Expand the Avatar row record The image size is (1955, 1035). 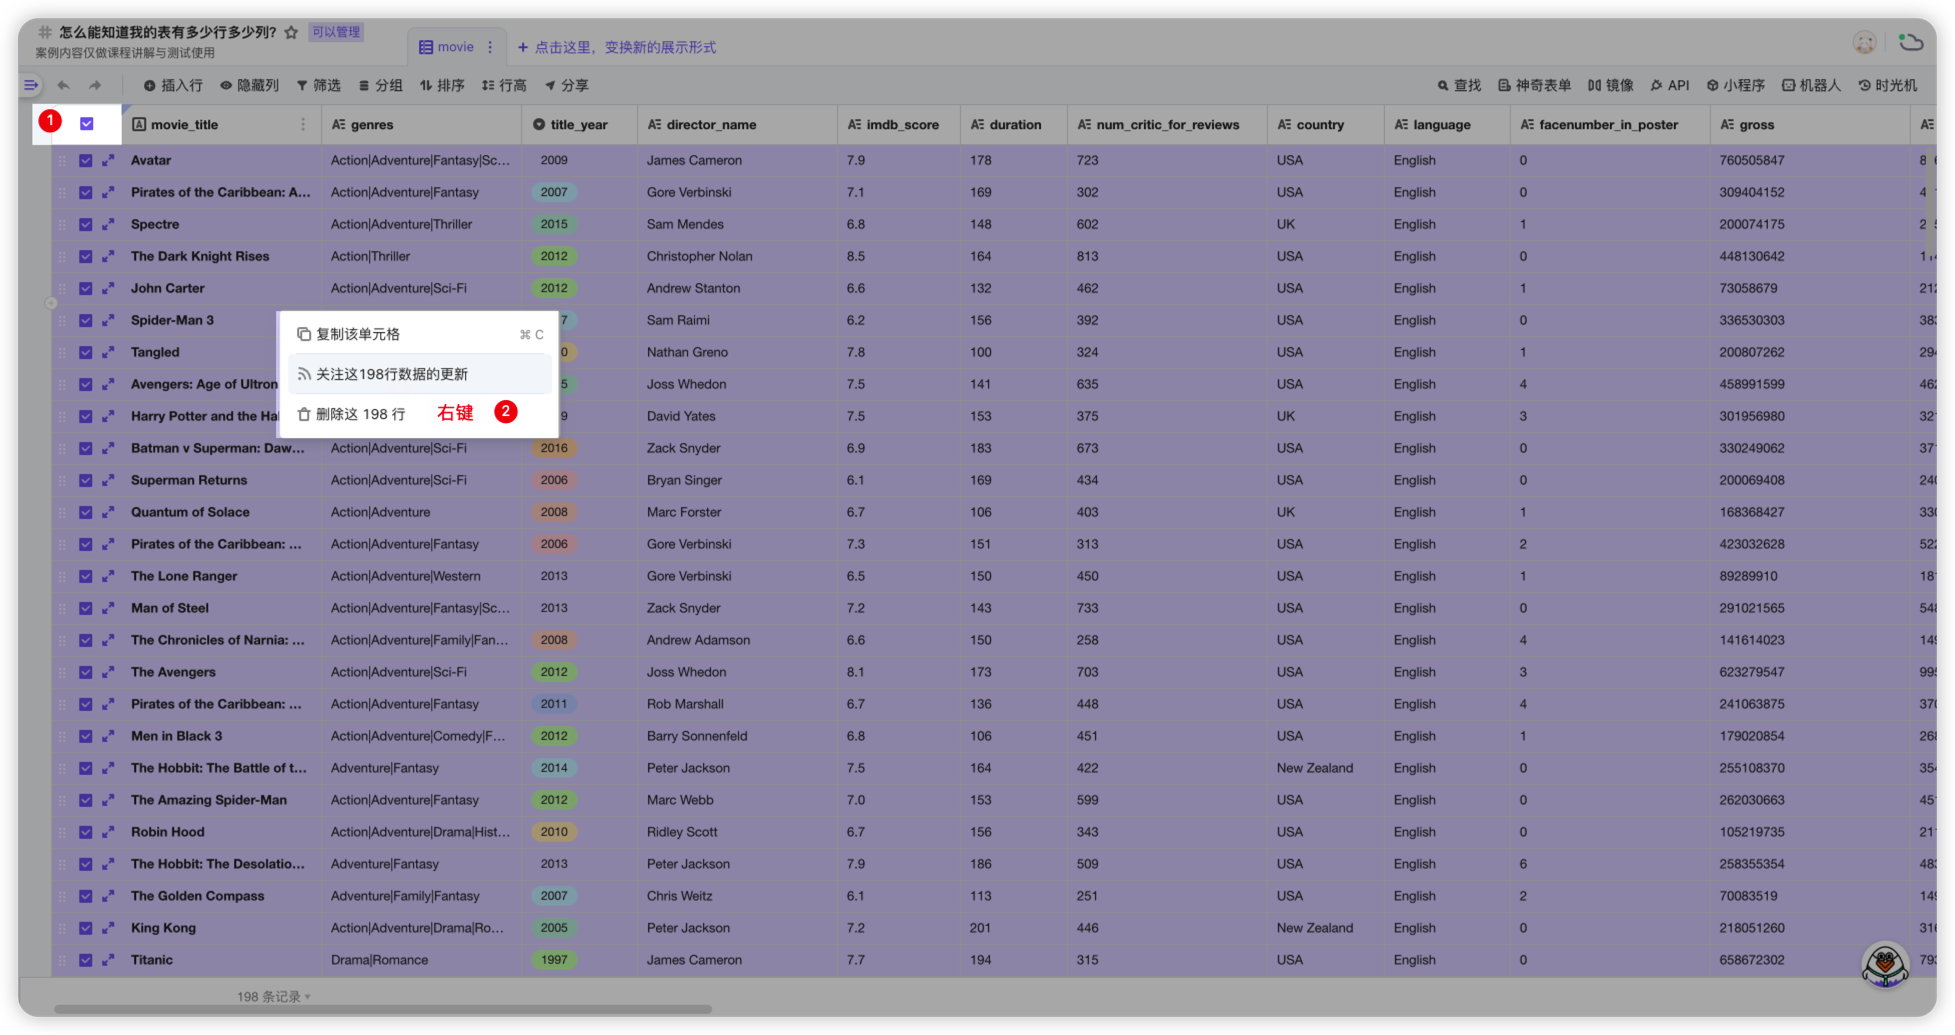(x=108, y=160)
